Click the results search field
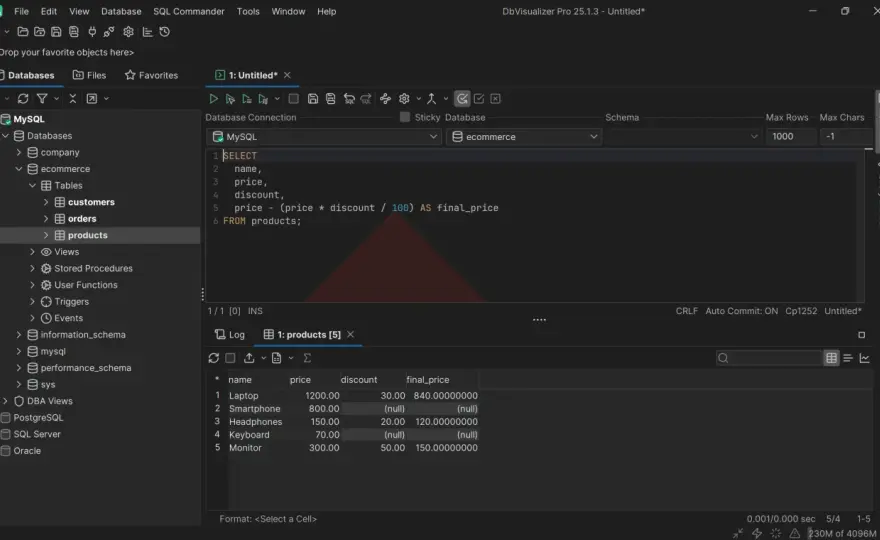 tap(769, 358)
